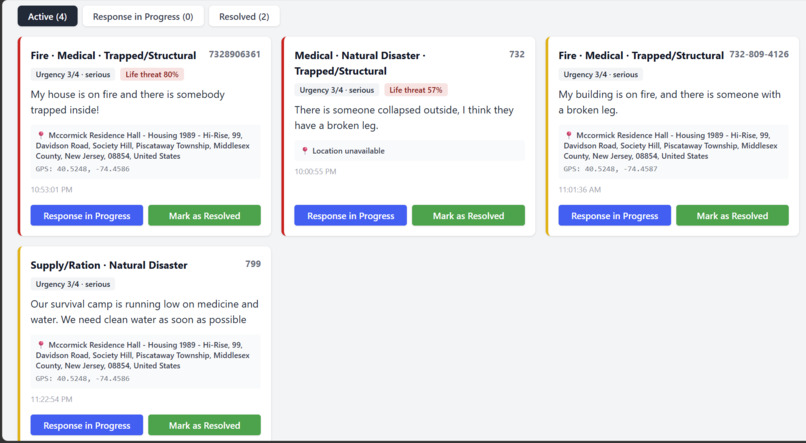
Task: Click the caller ID 799
Action: (253, 264)
